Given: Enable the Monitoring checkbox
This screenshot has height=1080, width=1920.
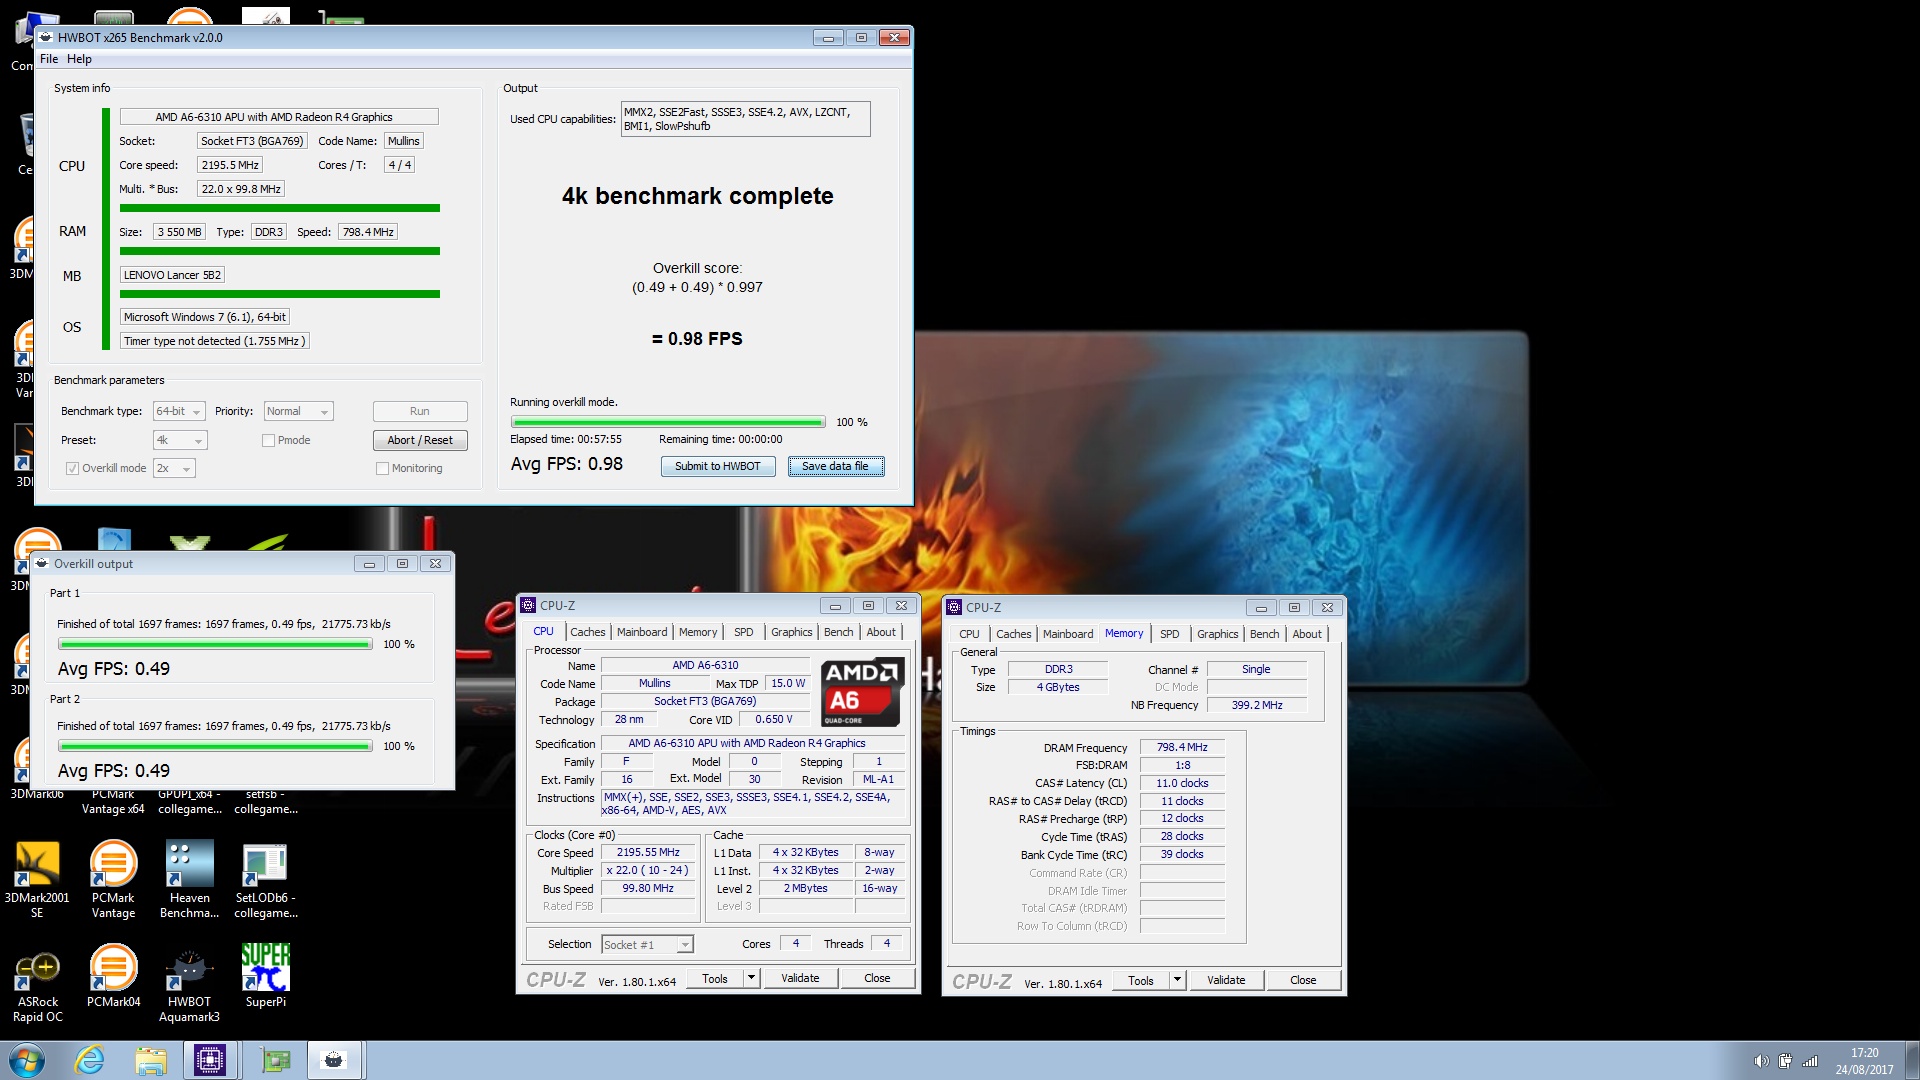Looking at the screenshot, I should point(382,468).
